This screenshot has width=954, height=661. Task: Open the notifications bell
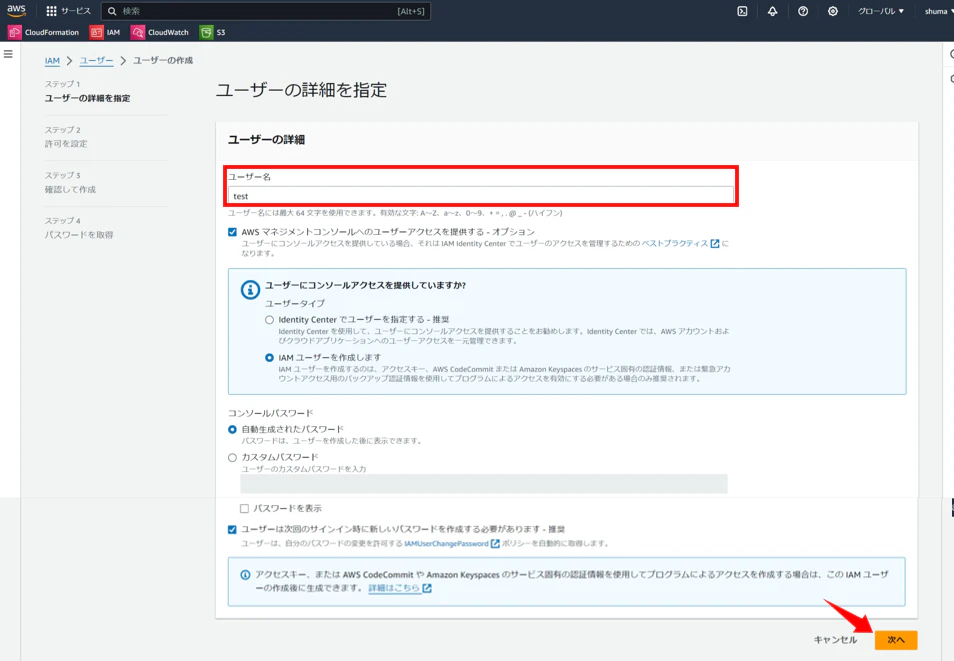[x=772, y=11]
